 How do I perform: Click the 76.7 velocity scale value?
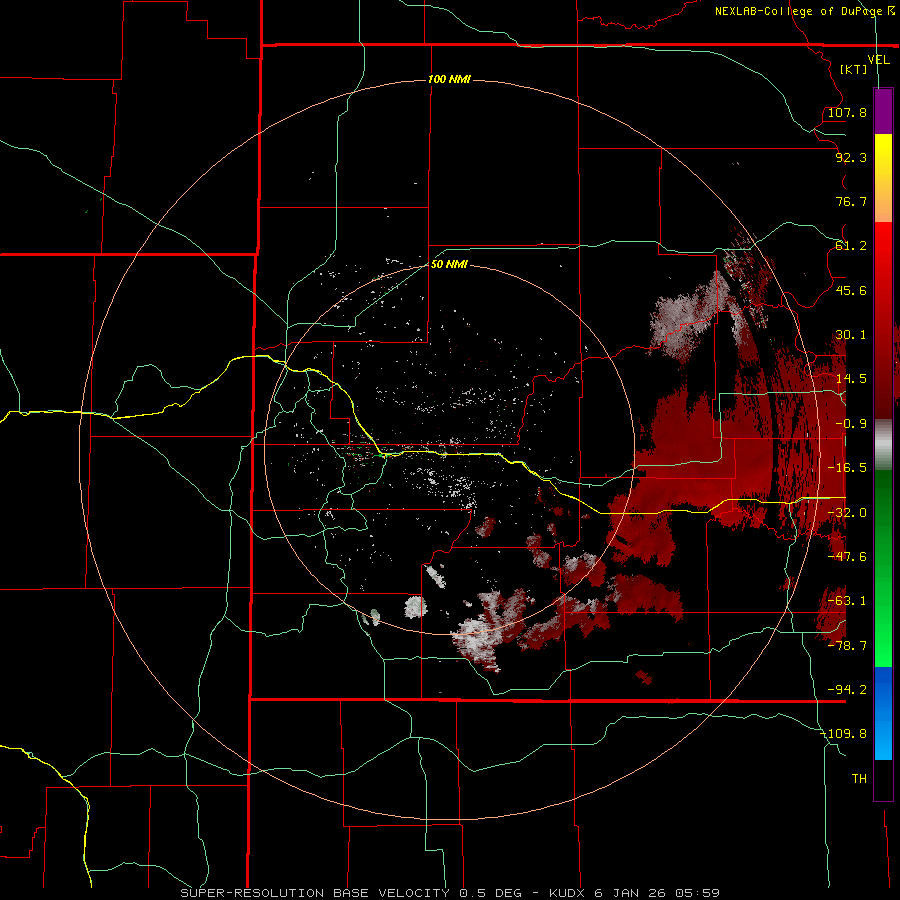coord(851,201)
